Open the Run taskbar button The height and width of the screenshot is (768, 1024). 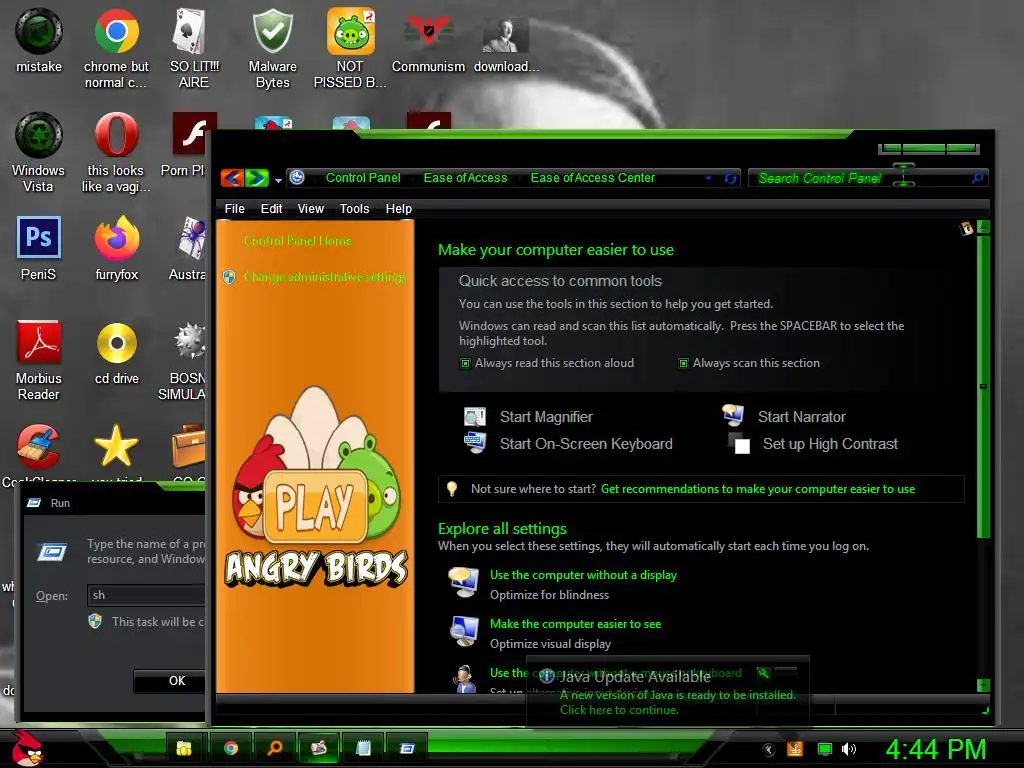407,748
